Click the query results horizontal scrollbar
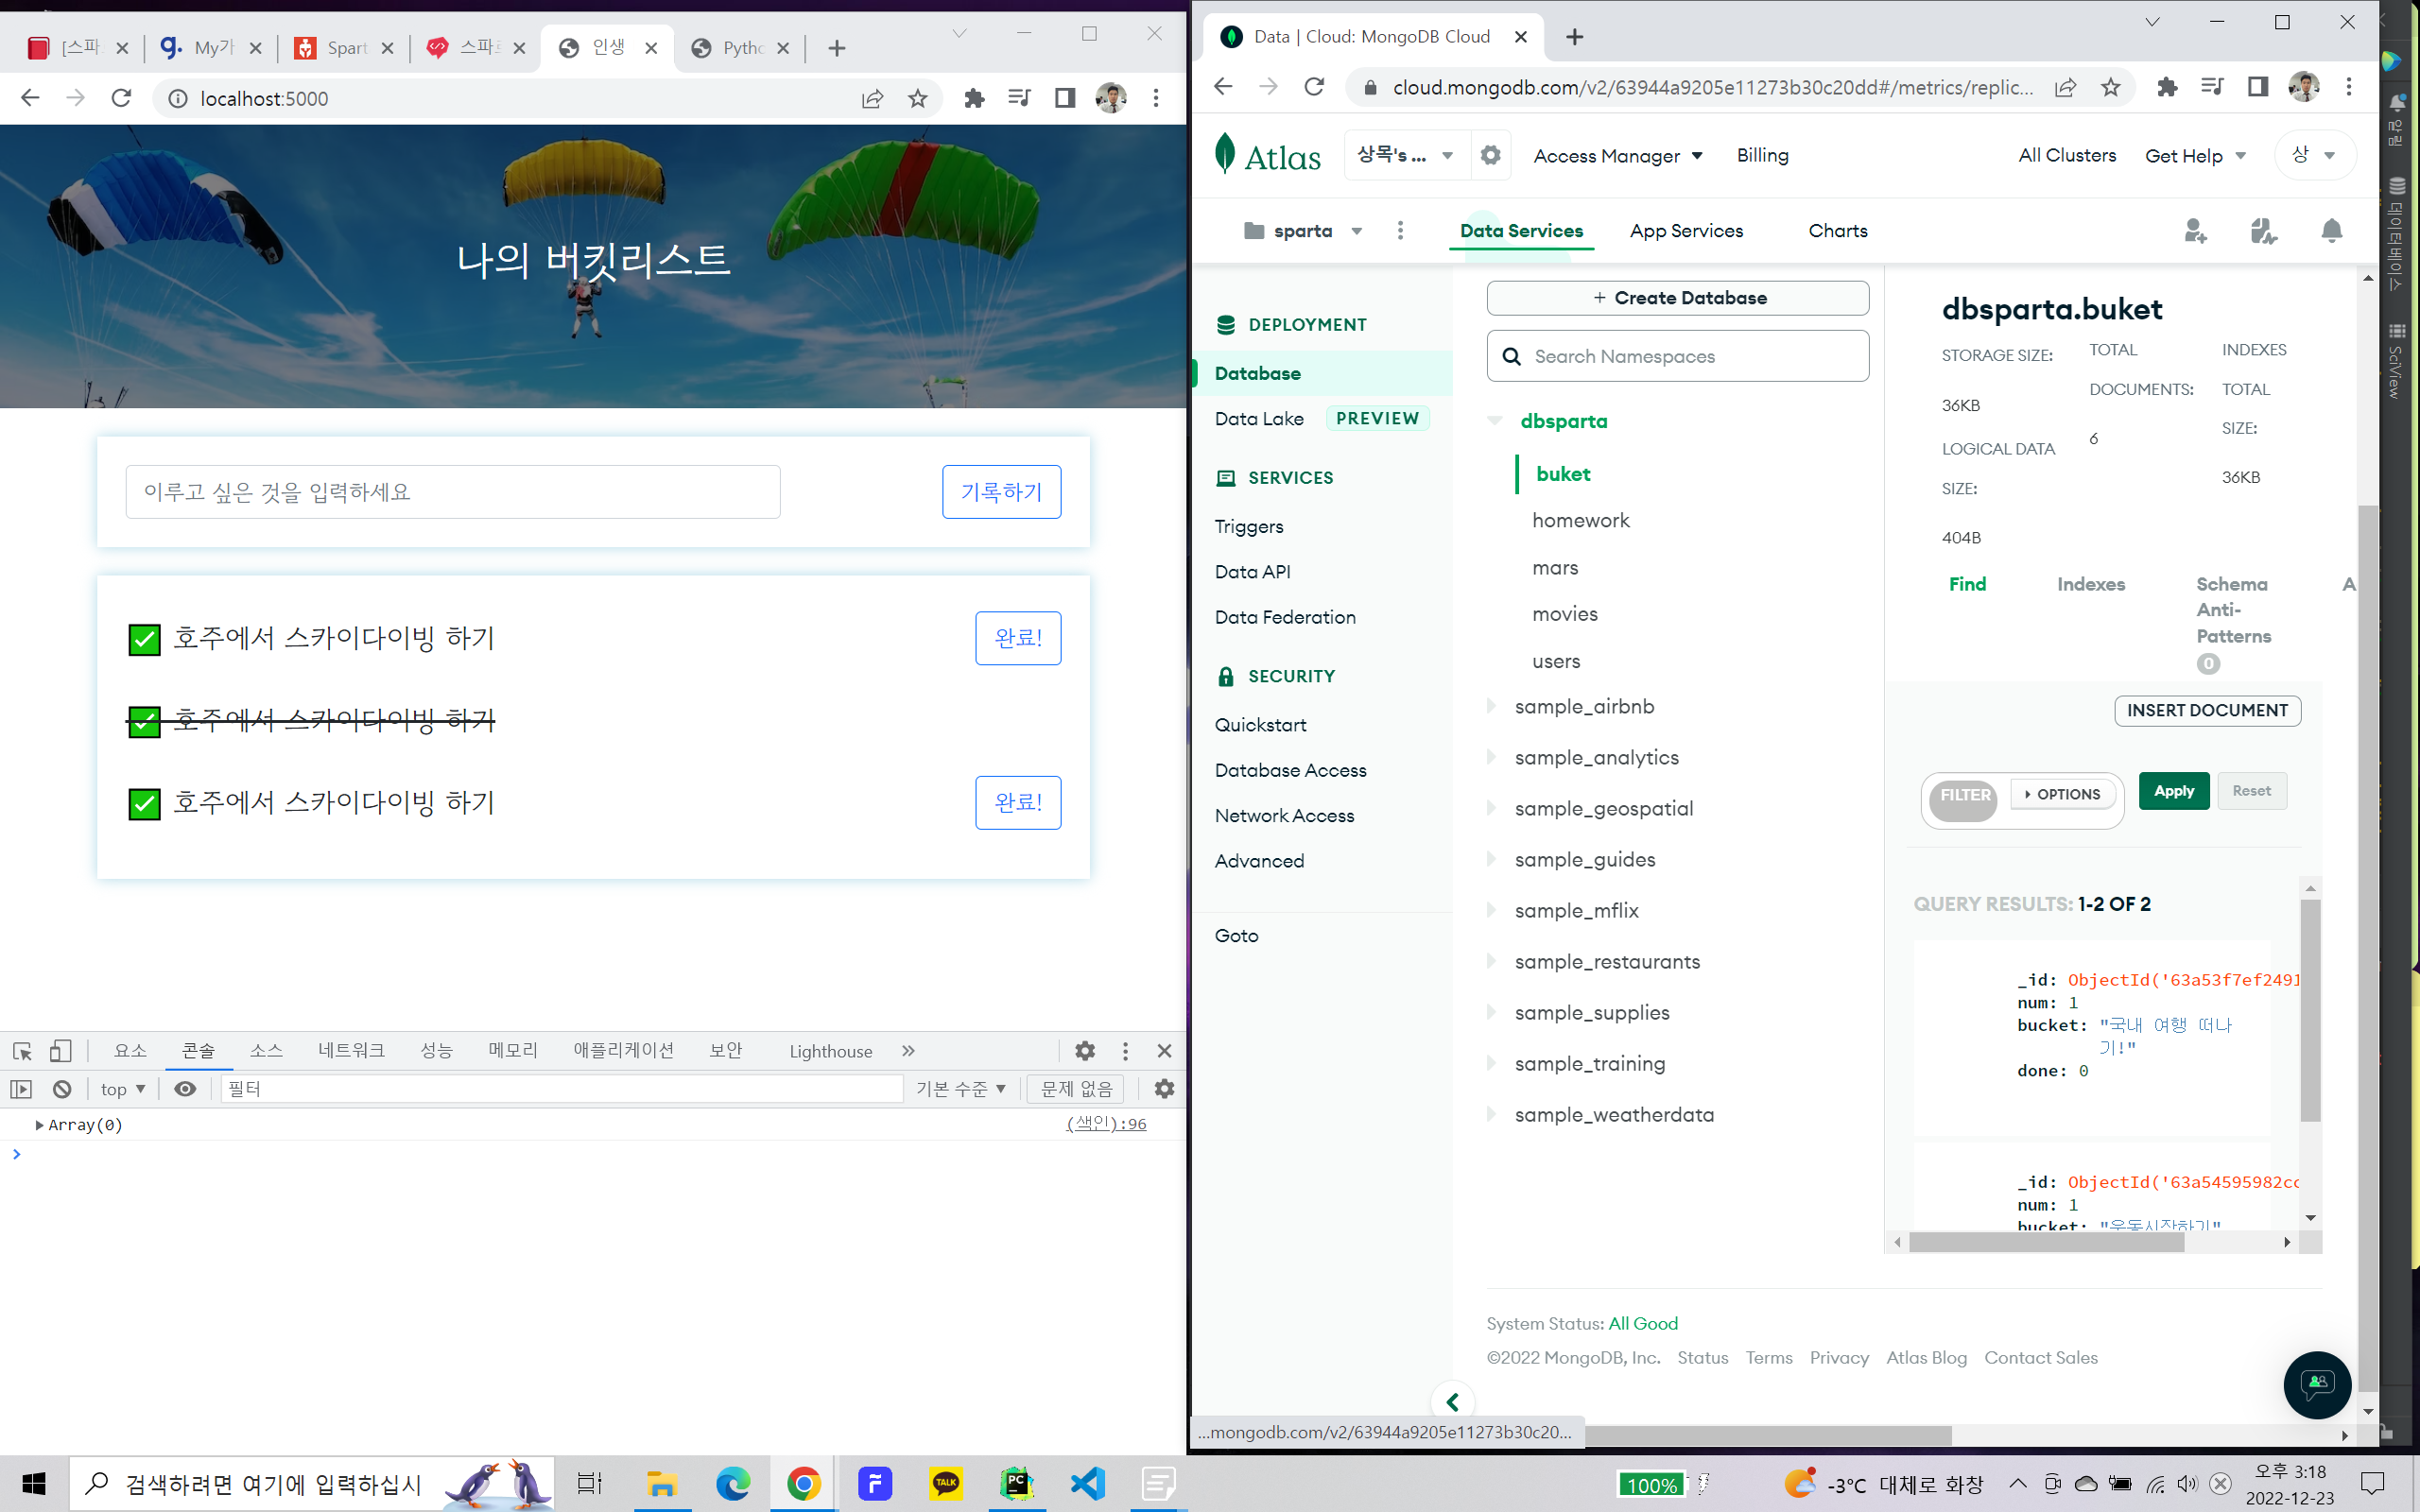This screenshot has height=1512, width=2420. [2046, 1242]
